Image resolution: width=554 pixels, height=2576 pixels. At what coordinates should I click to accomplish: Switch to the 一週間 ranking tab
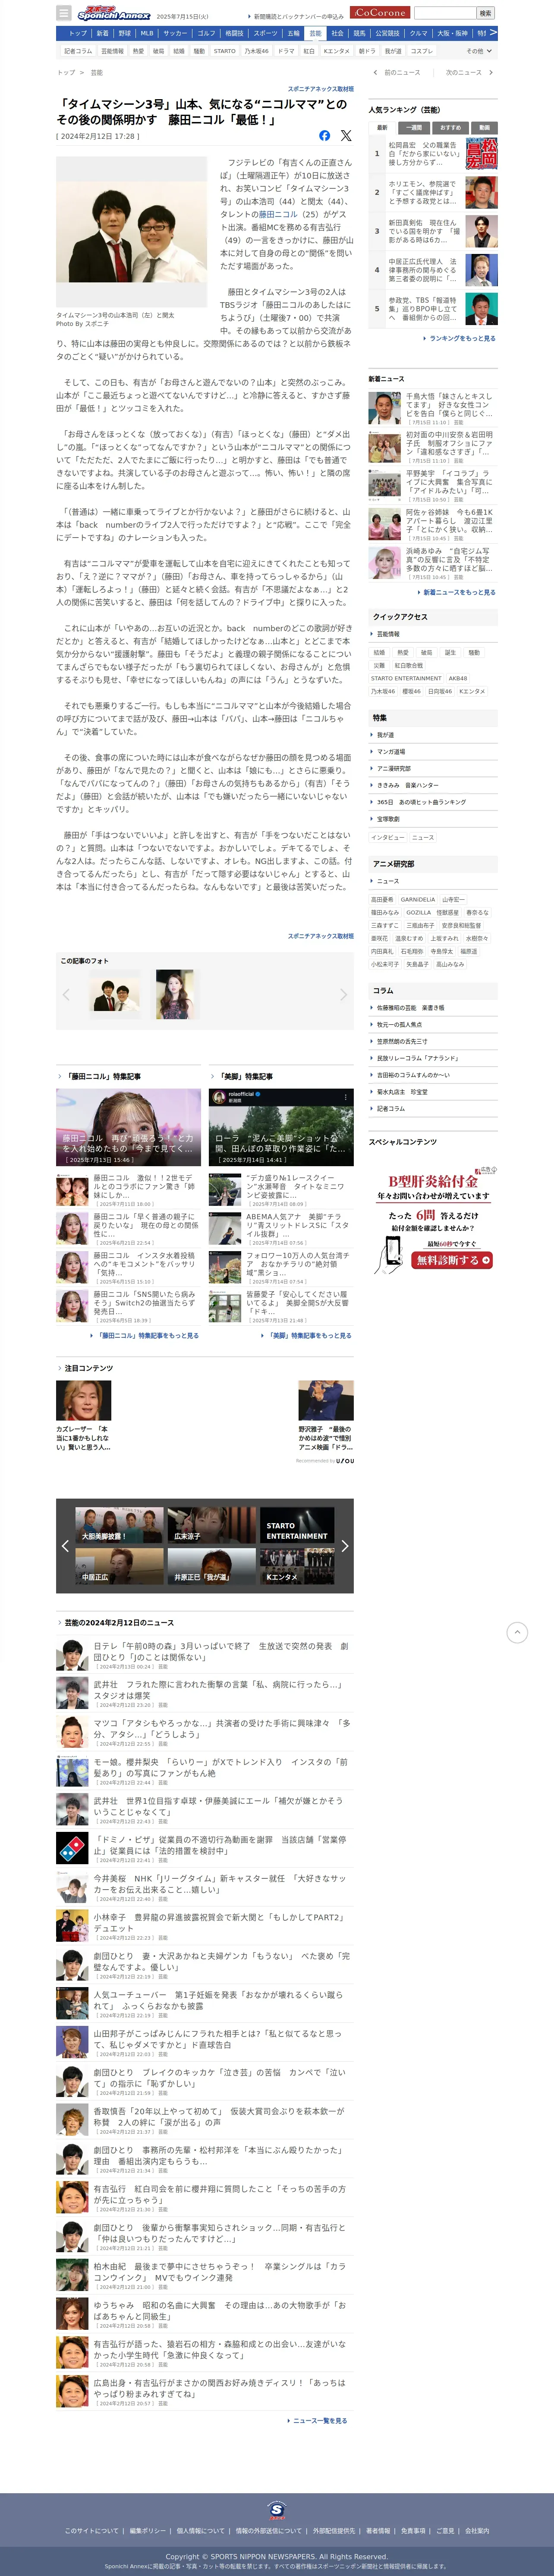(x=414, y=127)
